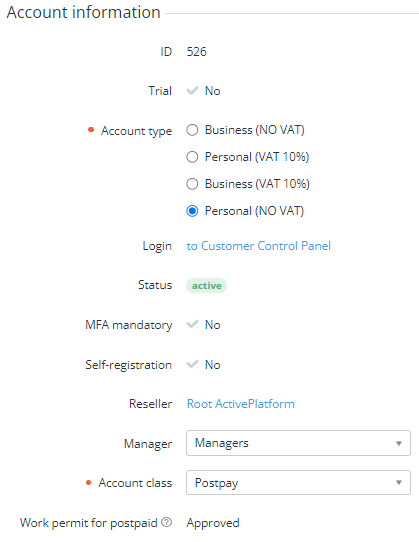Click the arrow on the Managers combo box
The image size is (419, 542).
[399, 443]
